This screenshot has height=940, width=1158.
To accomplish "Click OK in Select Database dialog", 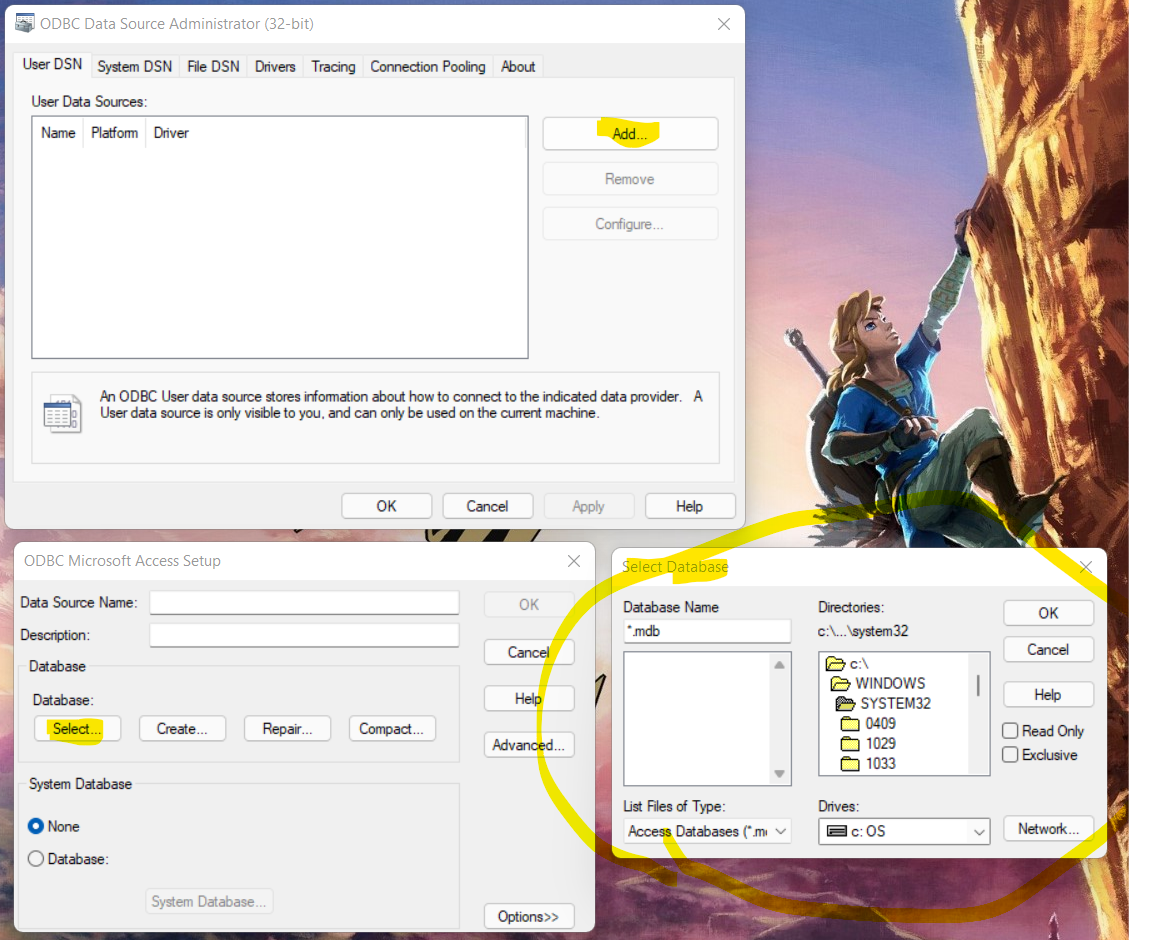I will [1048, 613].
